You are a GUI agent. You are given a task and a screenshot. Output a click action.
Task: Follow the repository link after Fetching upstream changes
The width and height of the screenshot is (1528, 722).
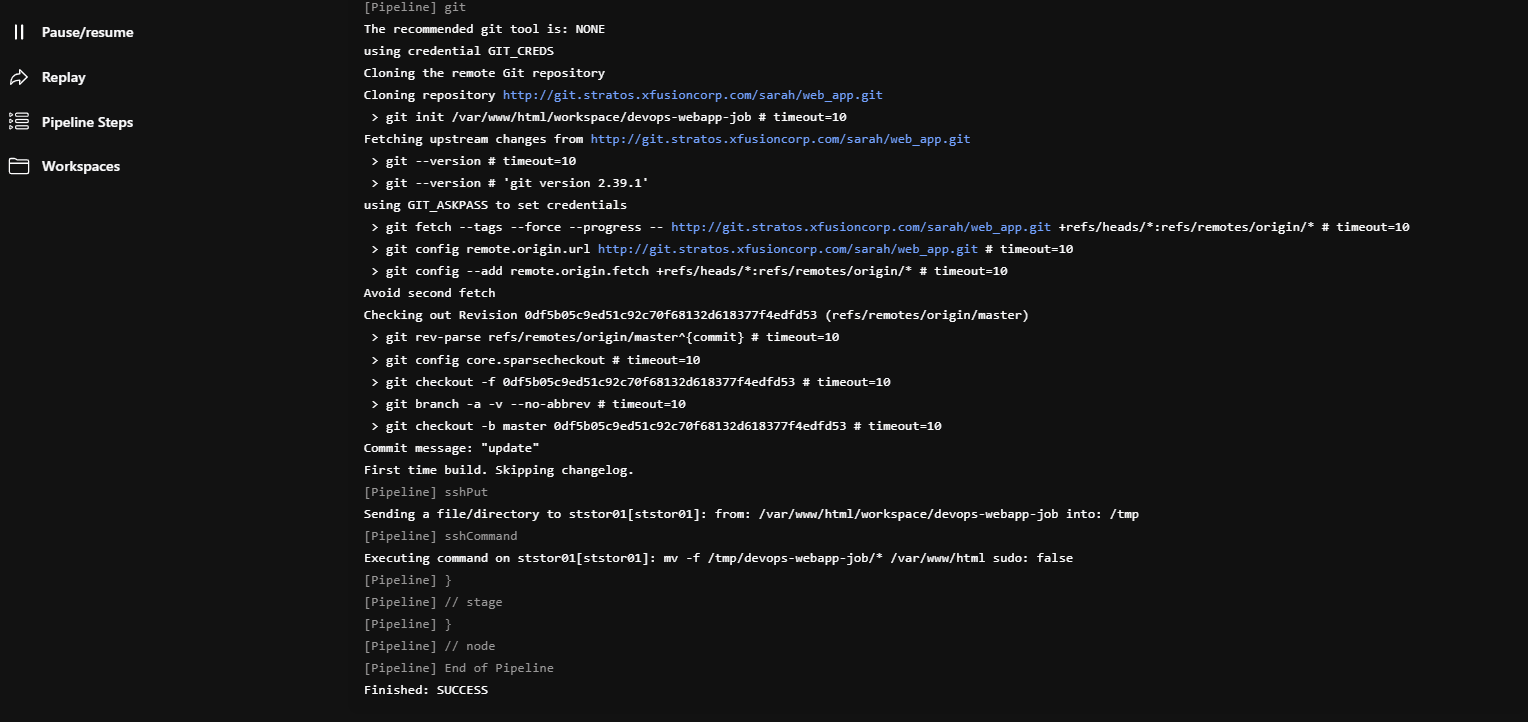point(780,139)
